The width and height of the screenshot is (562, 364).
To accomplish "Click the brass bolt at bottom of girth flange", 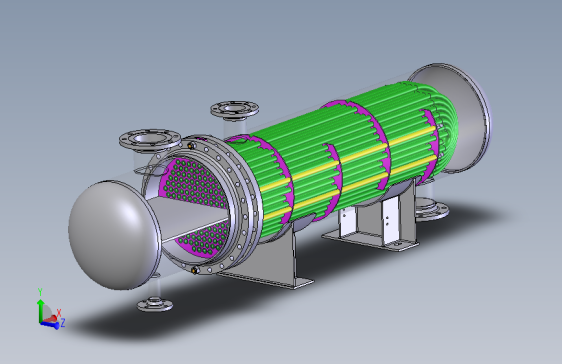I will pyautogui.click(x=195, y=270).
